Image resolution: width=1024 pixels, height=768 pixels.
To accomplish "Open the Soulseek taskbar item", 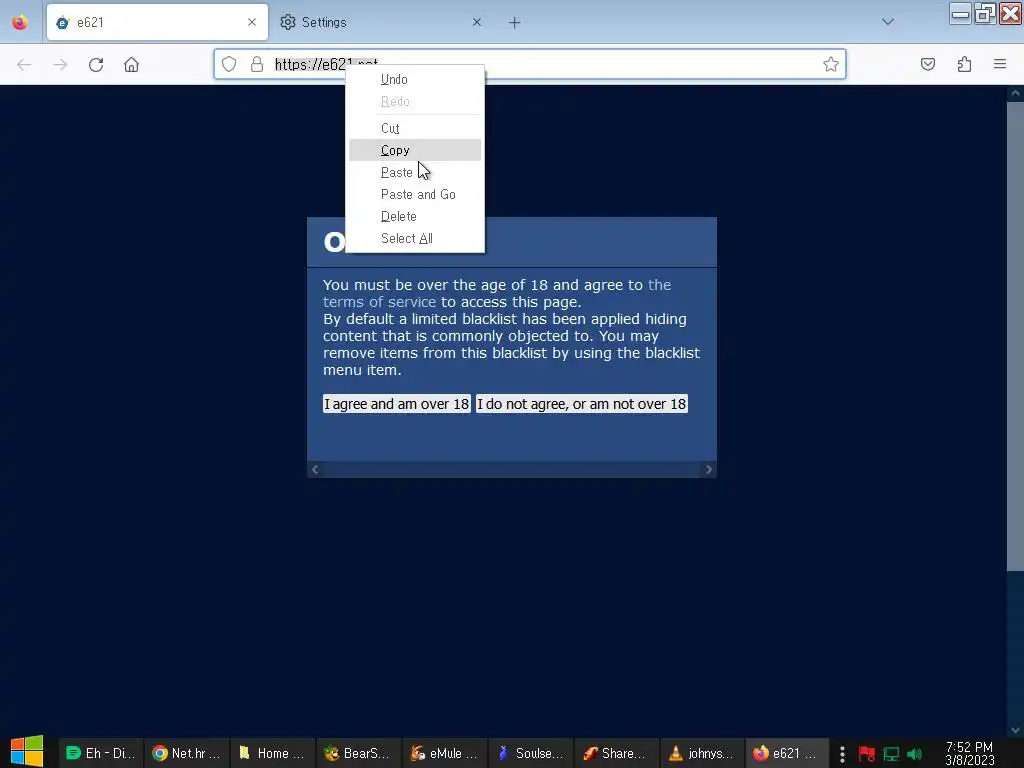I will 530,753.
